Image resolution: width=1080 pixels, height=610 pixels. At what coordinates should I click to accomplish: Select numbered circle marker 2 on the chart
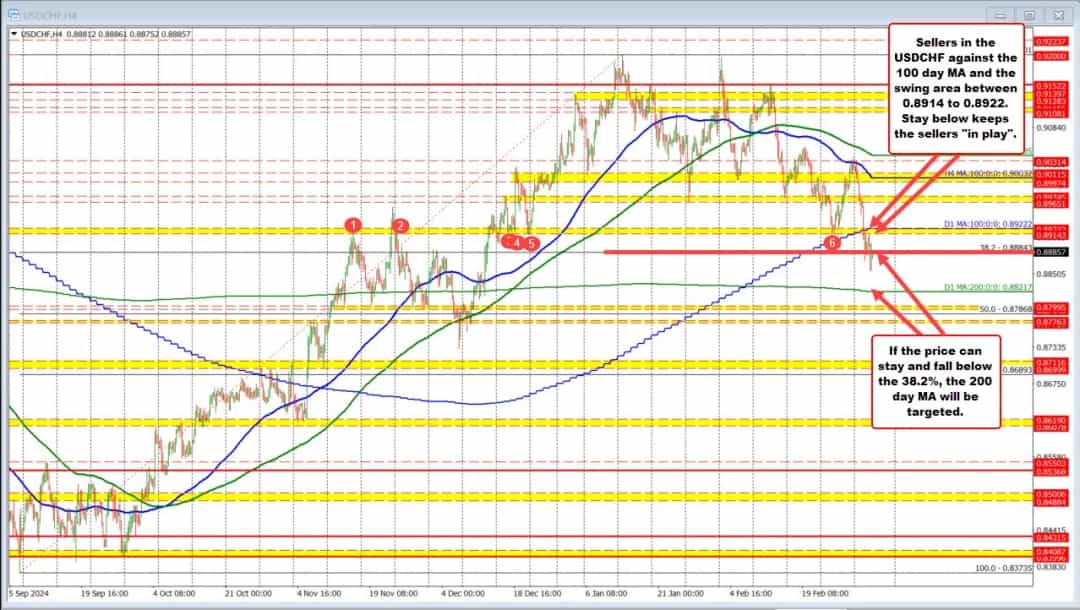point(400,227)
